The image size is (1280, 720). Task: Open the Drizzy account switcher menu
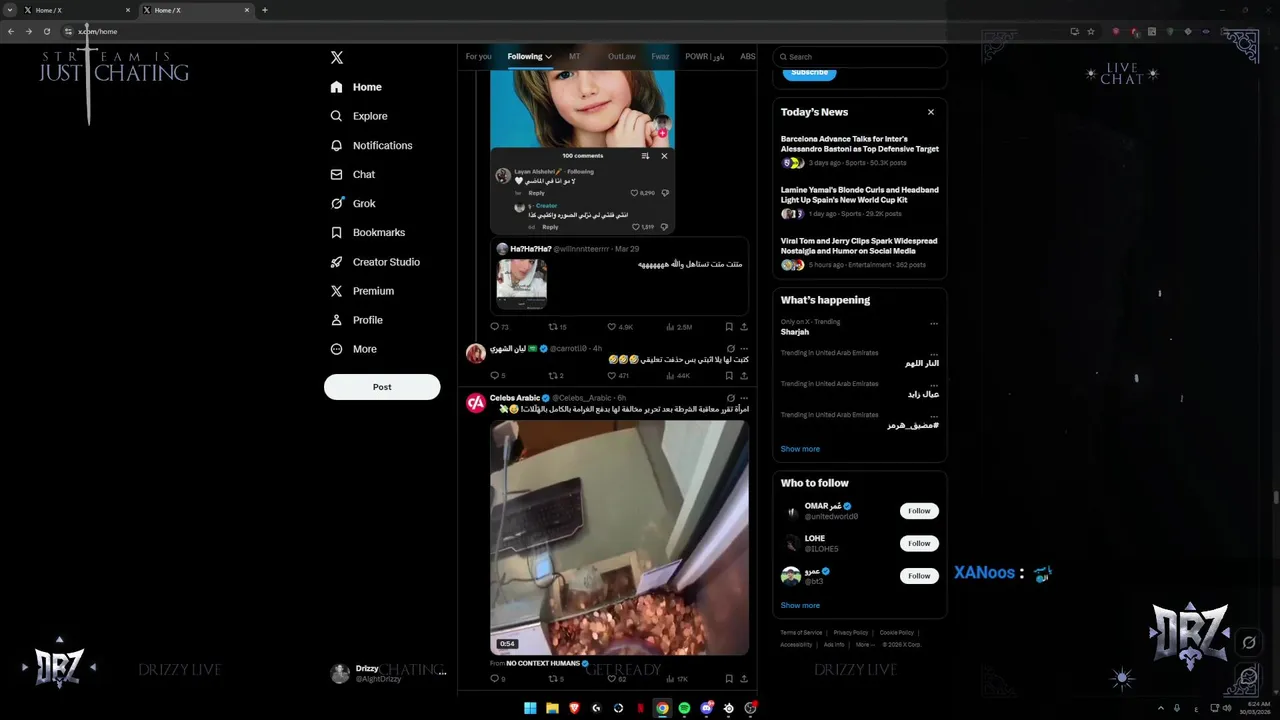[389, 673]
